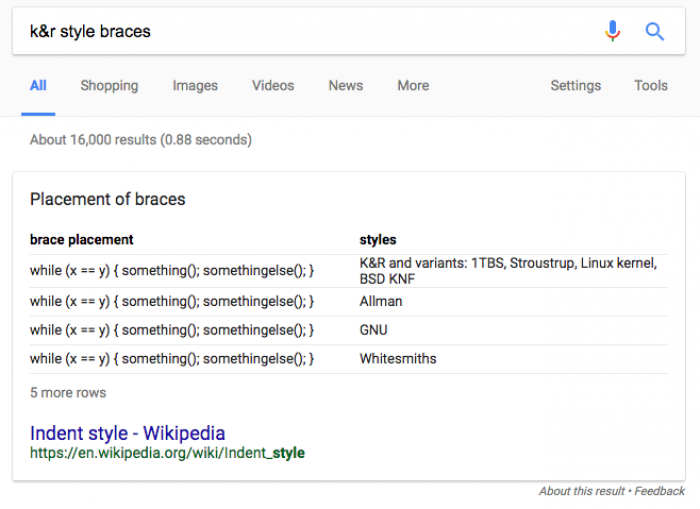
Task: Click the en.wikipedia.org Indent_style URL
Action: [167, 453]
